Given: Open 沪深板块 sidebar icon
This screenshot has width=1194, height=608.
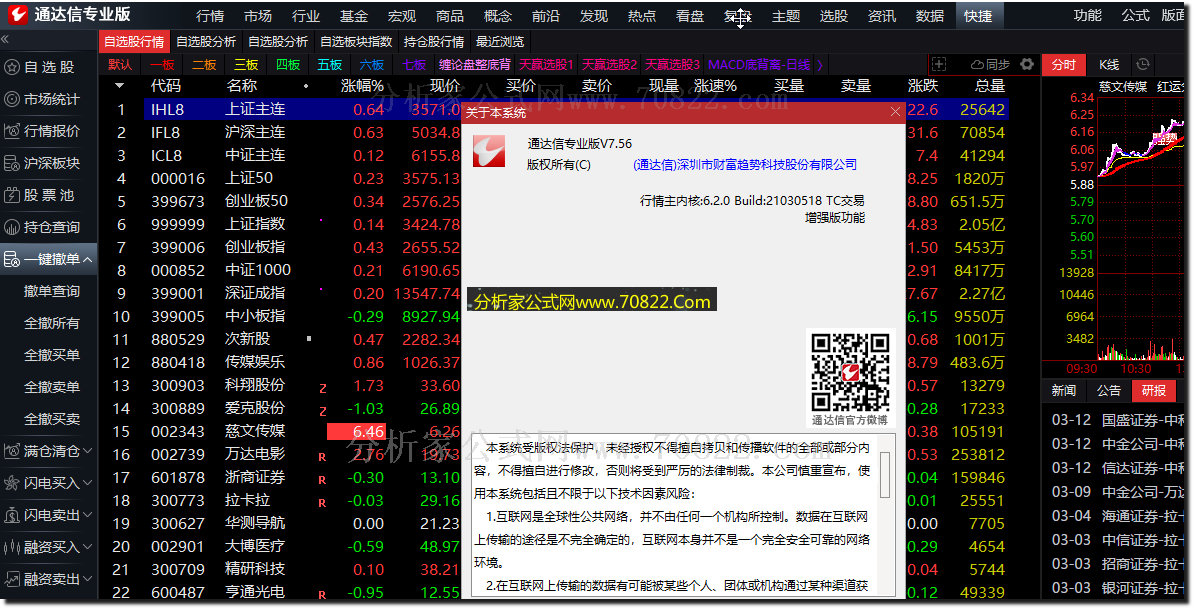Looking at the screenshot, I should pos(11,163).
